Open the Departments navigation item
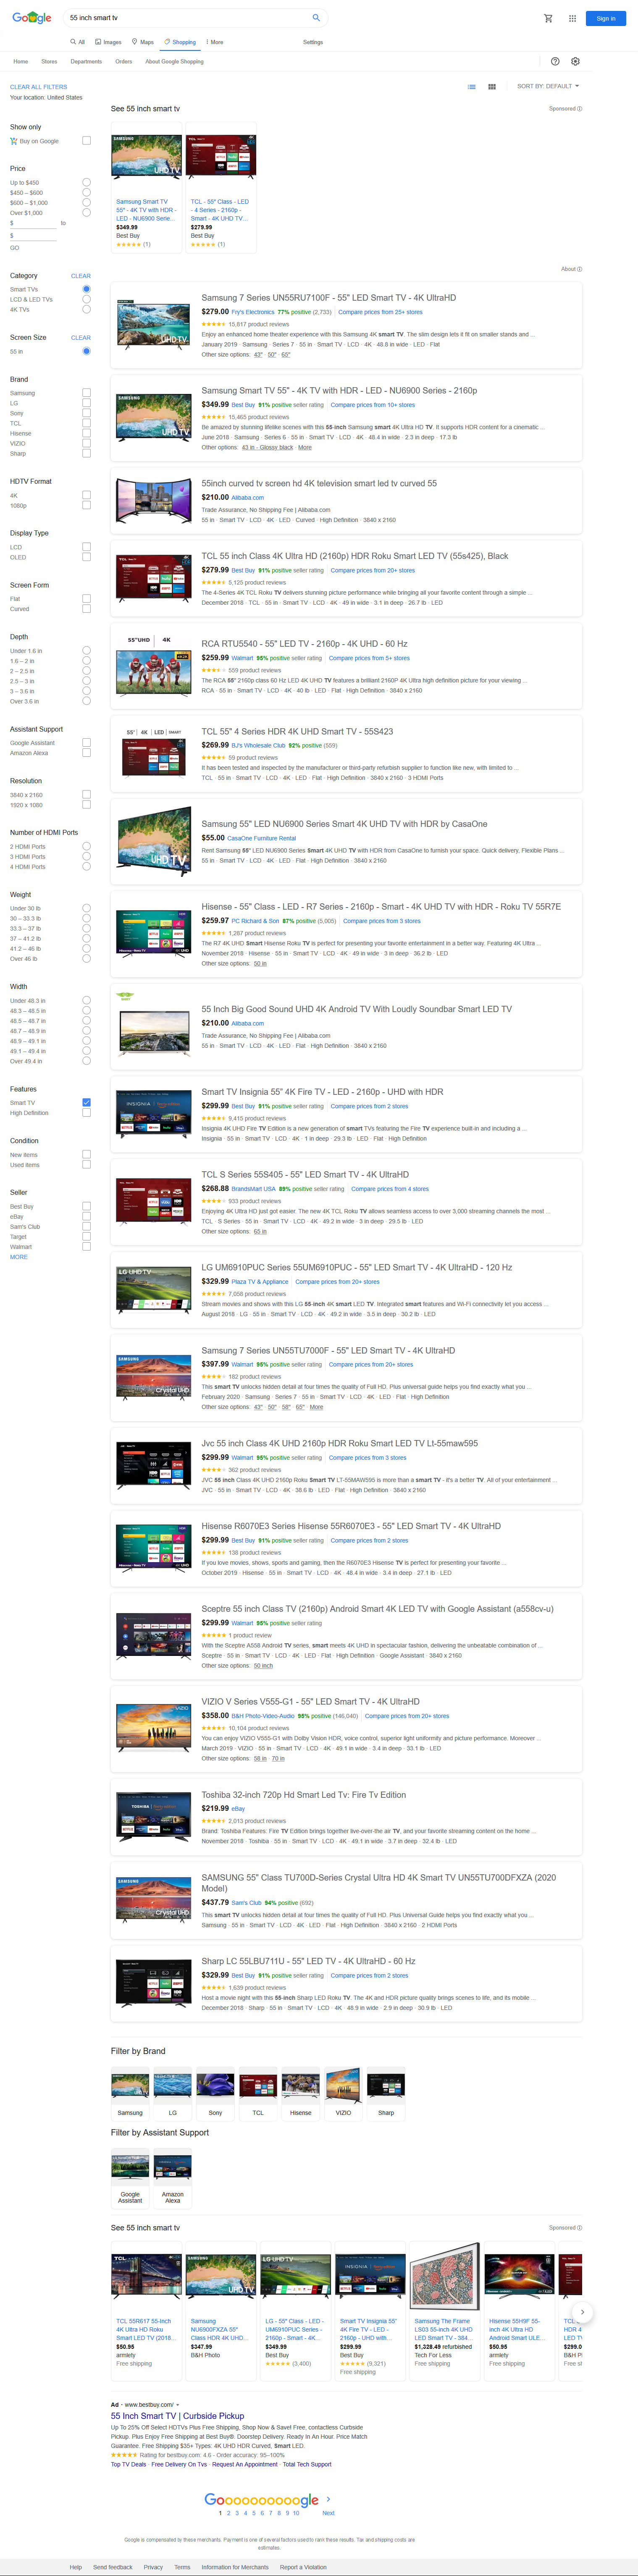The height and width of the screenshot is (2576, 638). tap(86, 62)
